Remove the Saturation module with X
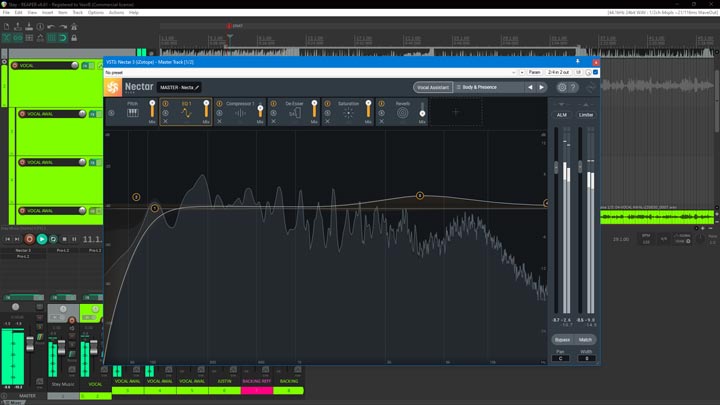This screenshot has height=405, width=720. pyautogui.click(x=327, y=121)
